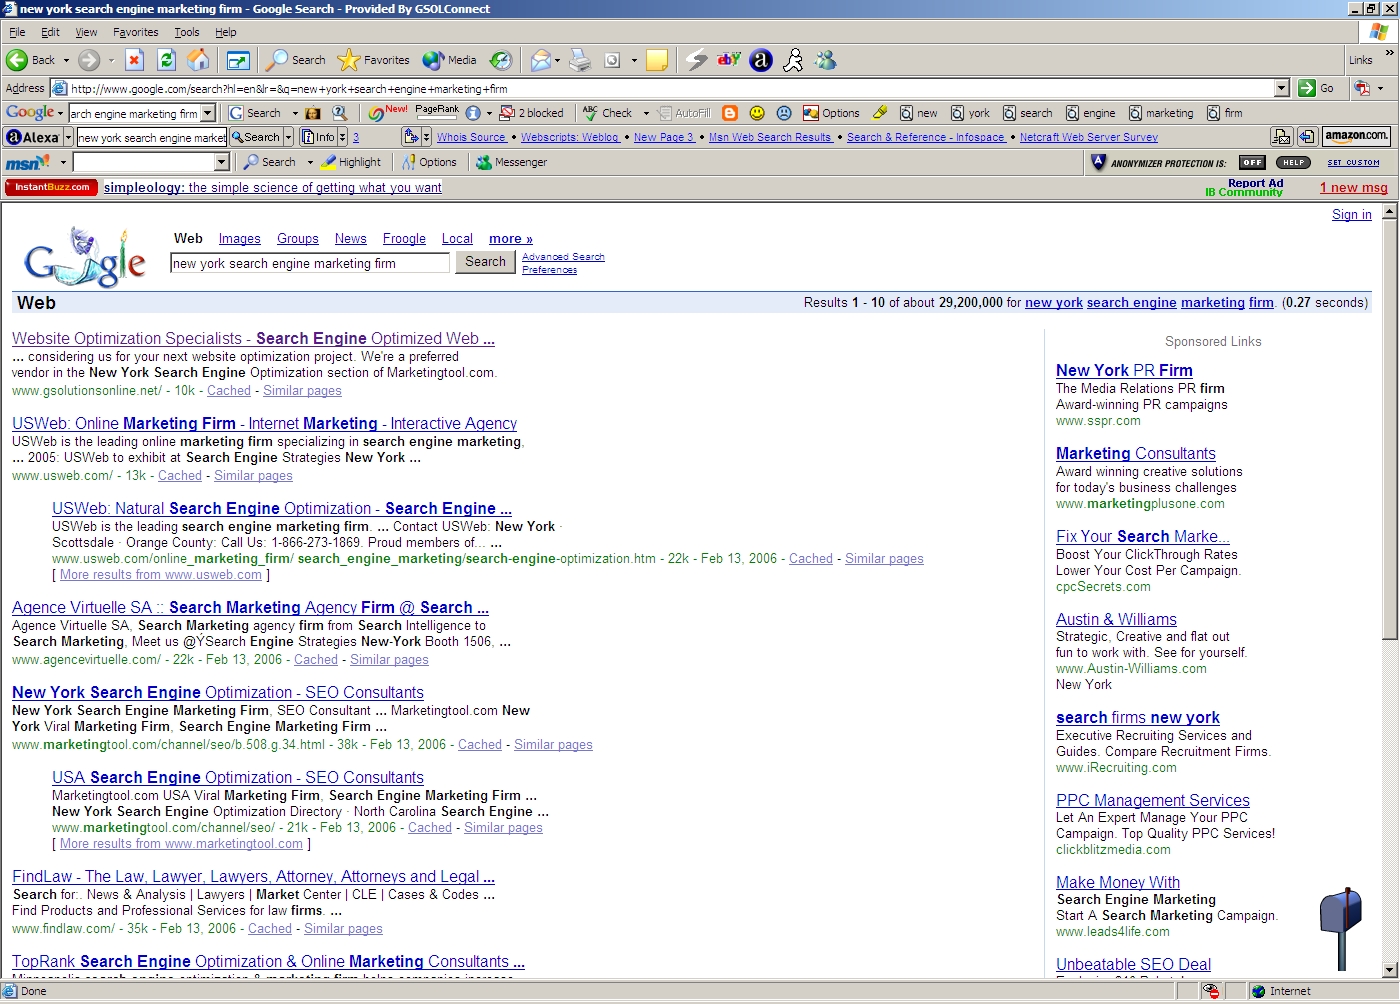
Task: Click the Alexa logo button
Action: coord(33,137)
